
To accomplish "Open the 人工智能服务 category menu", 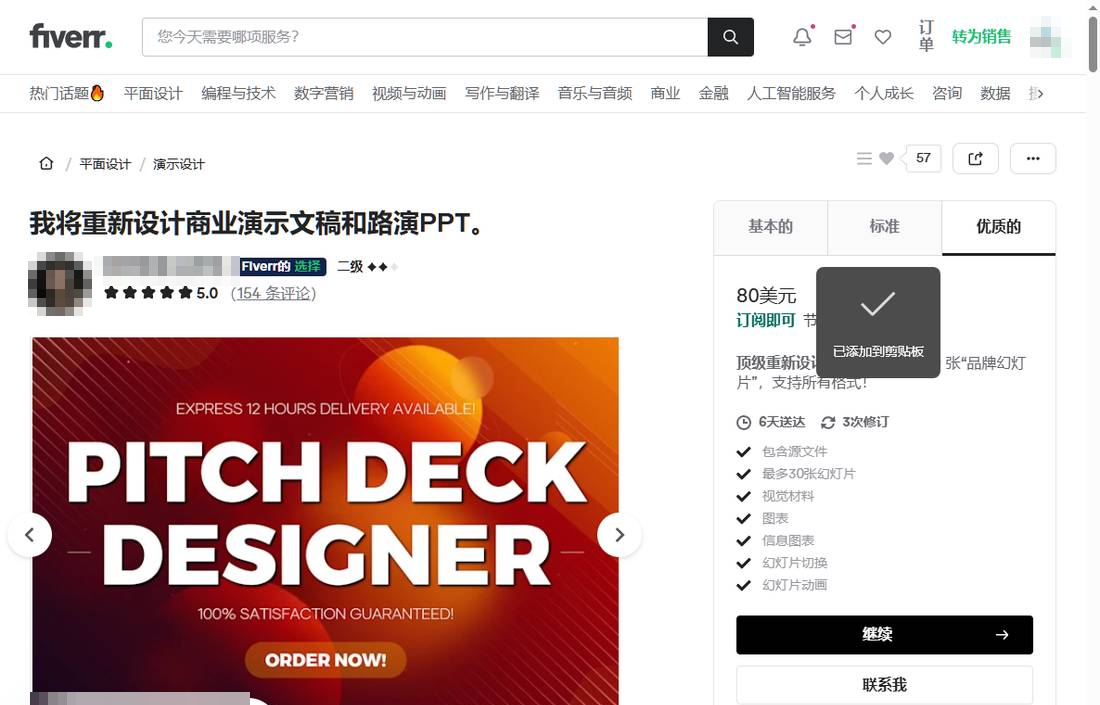I will pyautogui.click(x=791, y=93).
